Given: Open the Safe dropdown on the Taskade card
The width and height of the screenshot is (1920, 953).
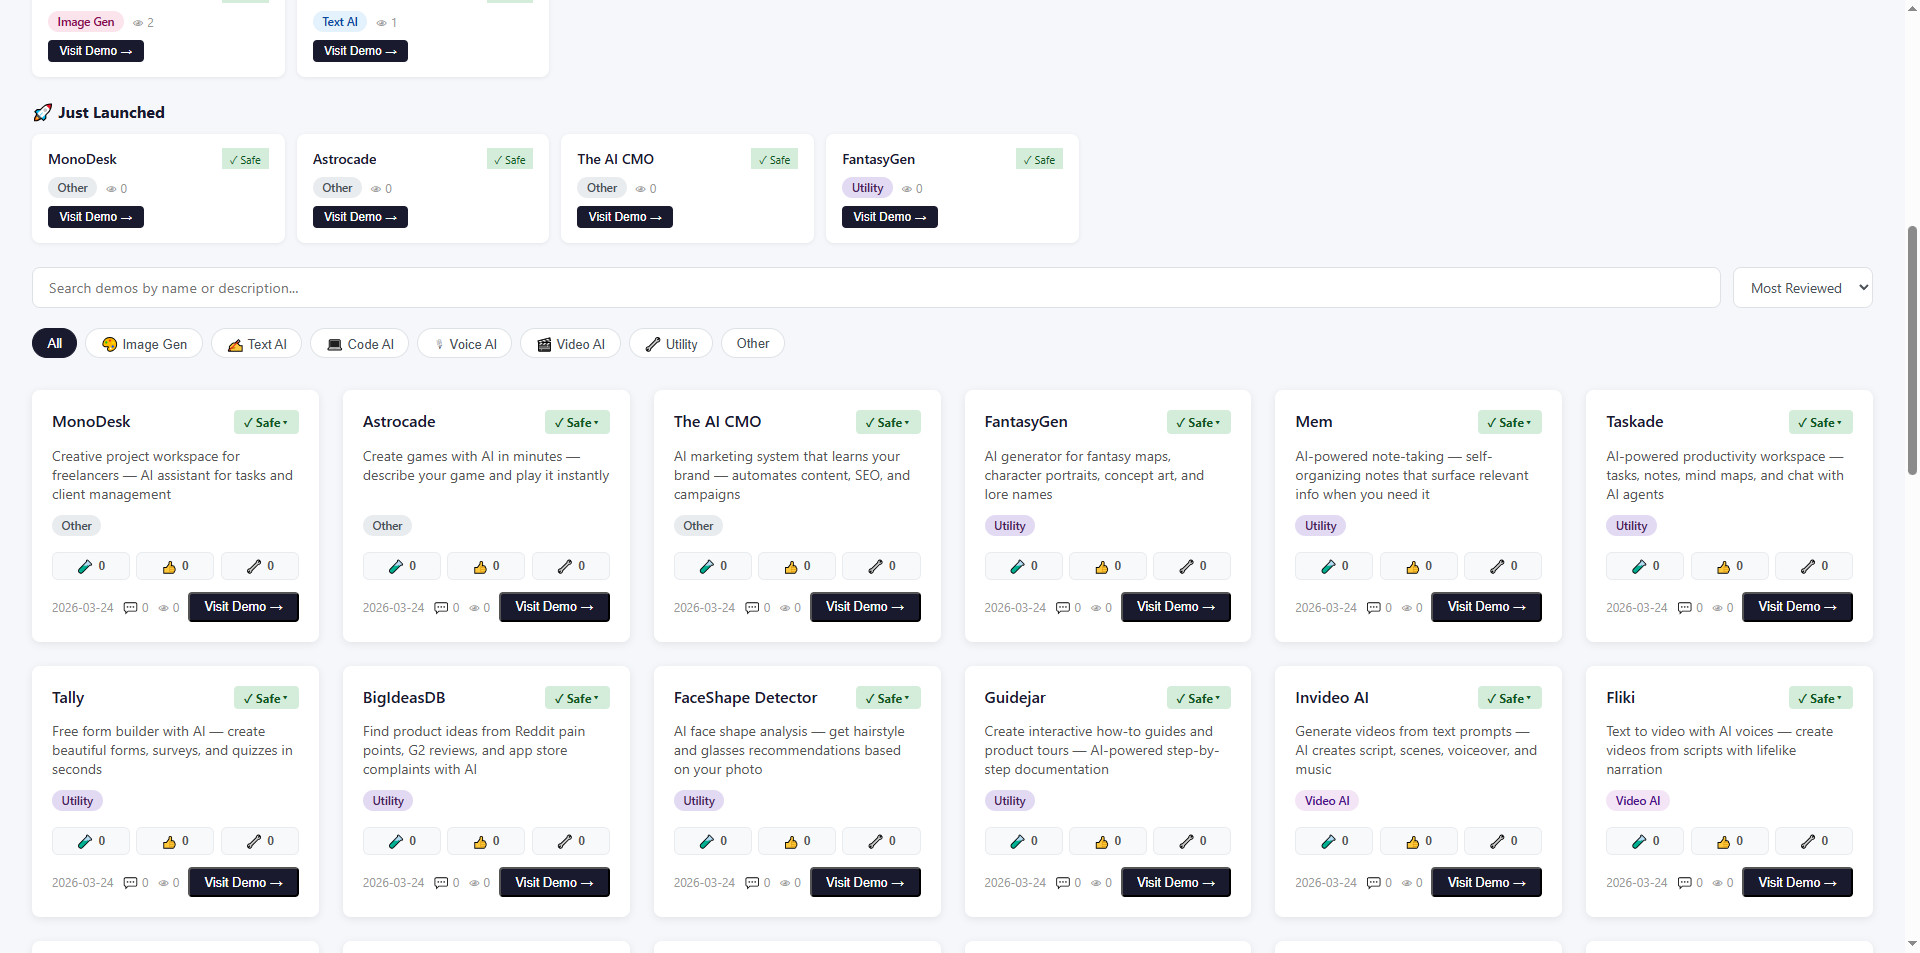Looking at the screenshot, I should coord(1821,423).
